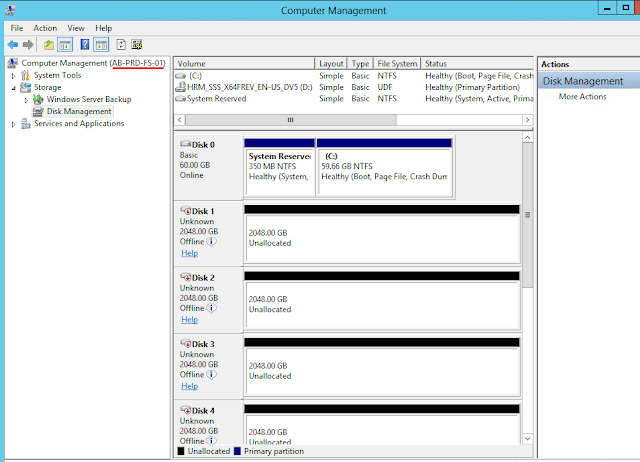Click the disk view vertical scrollbar thumb
Image resolution: width=640 pixels, height=462 pixels.
[527, 215]
